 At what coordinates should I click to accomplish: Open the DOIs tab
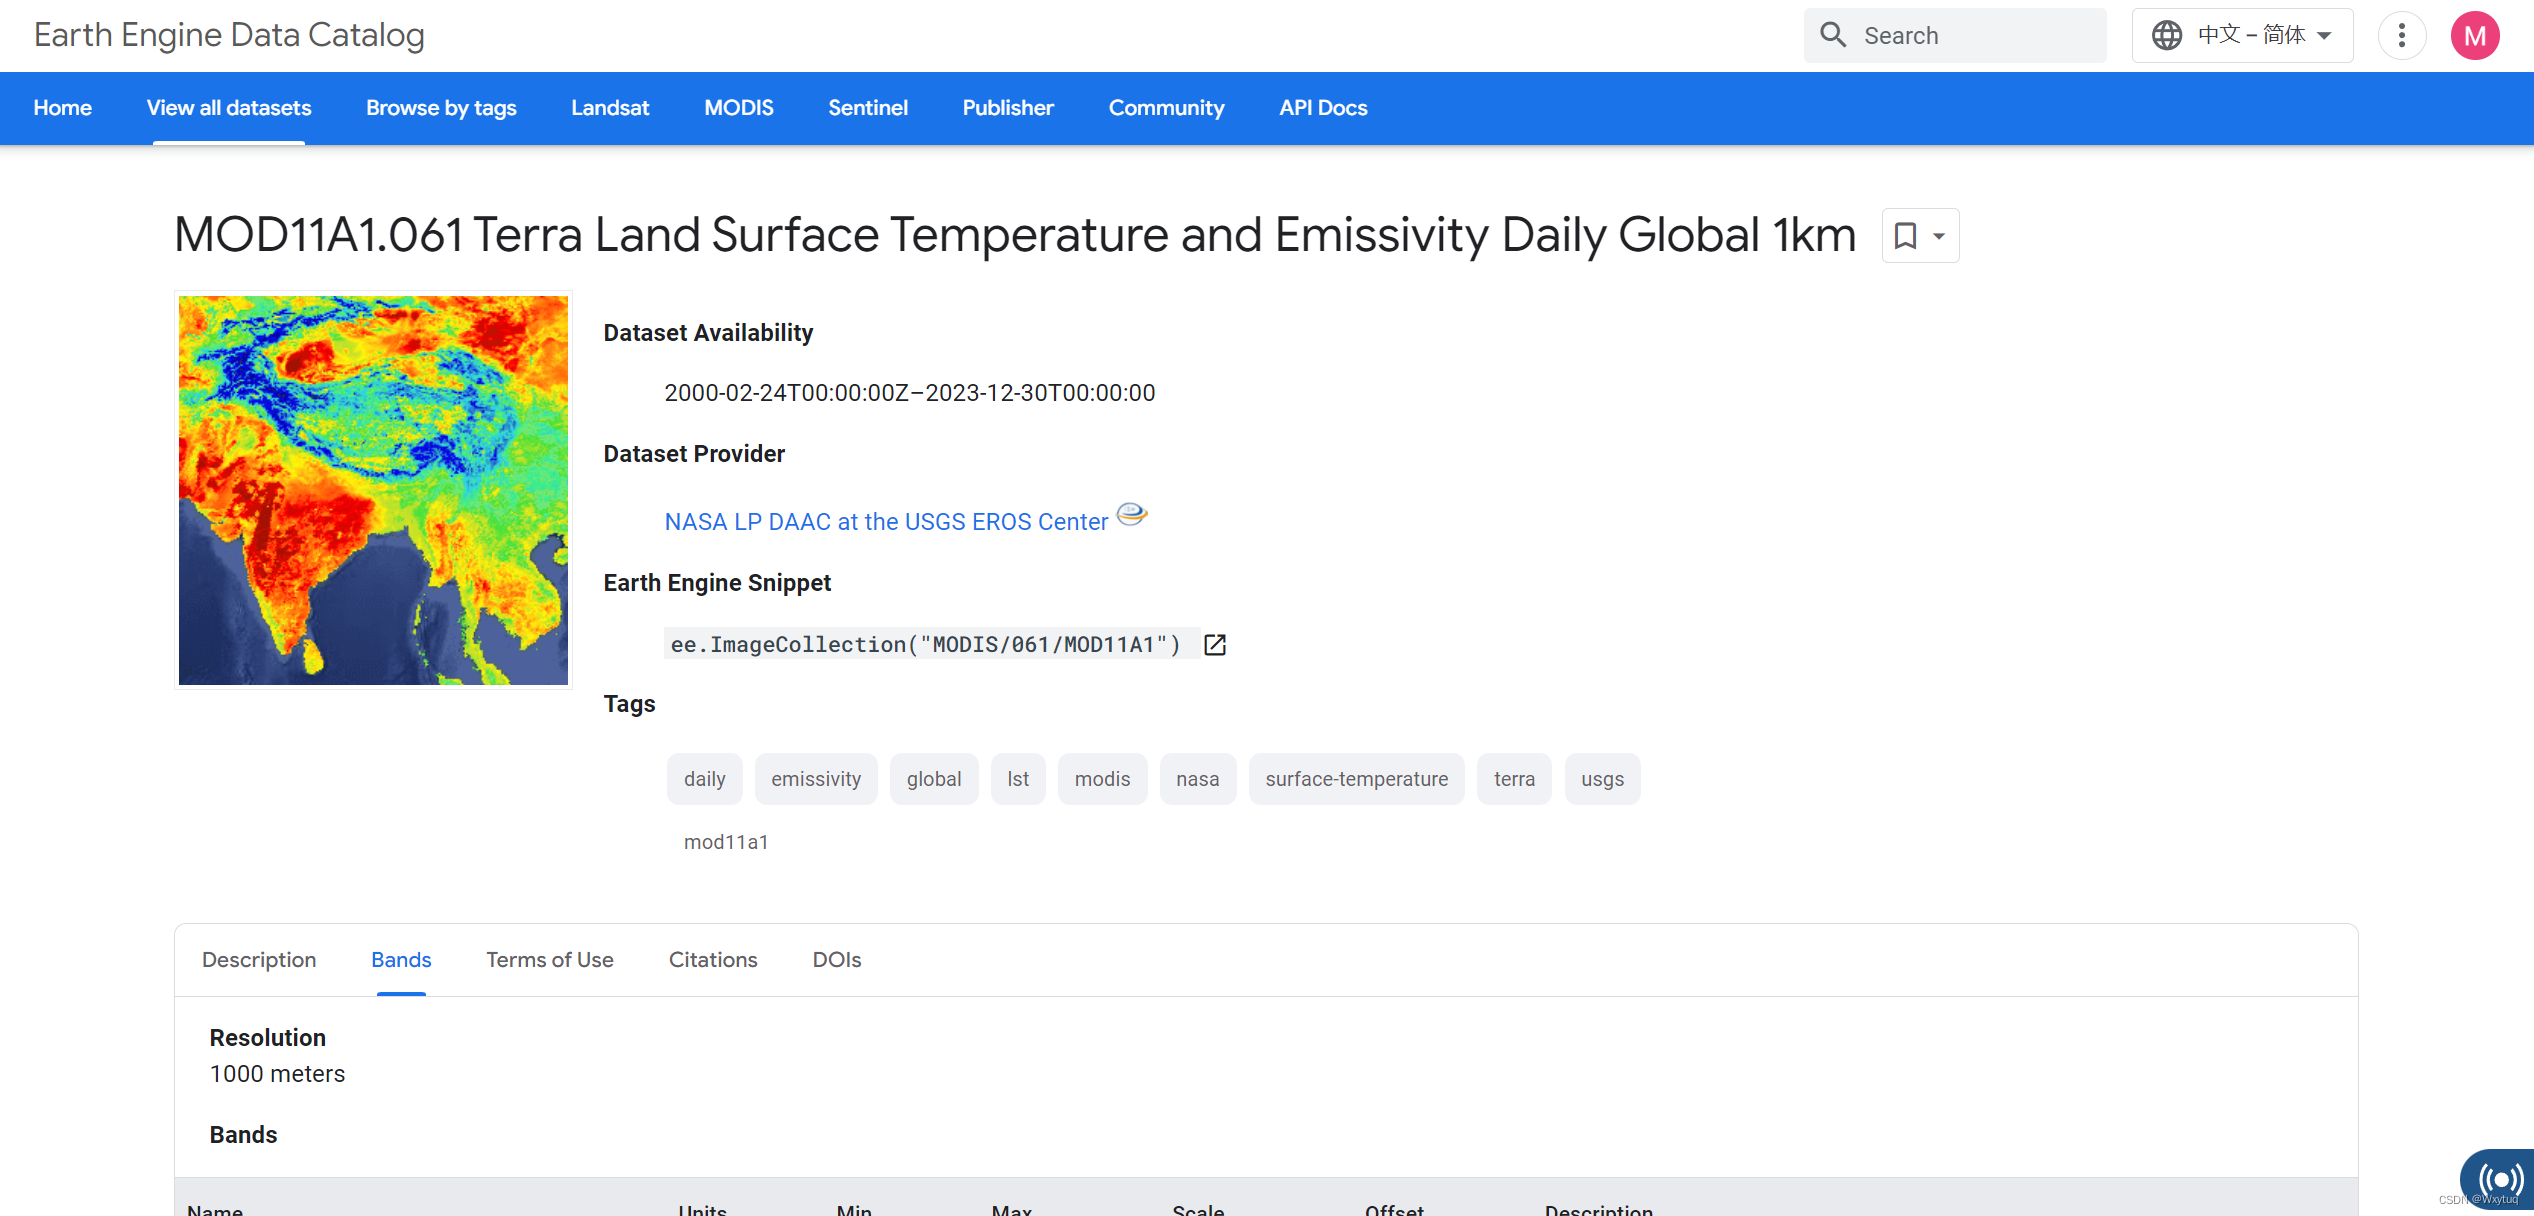(x=836, y=960)
